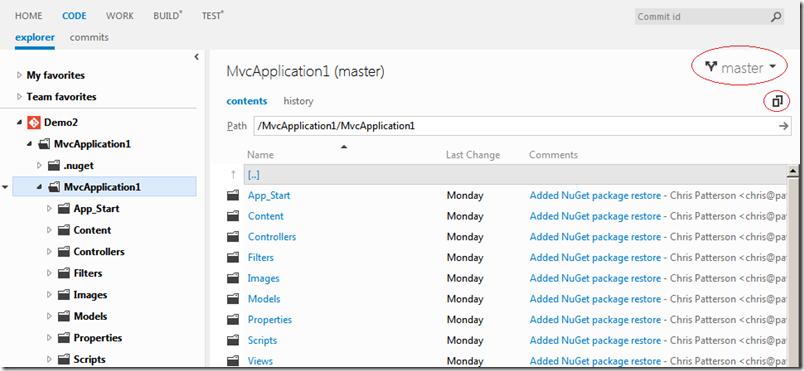Open Scripts row commit comment link

click(x=595, y=340)
